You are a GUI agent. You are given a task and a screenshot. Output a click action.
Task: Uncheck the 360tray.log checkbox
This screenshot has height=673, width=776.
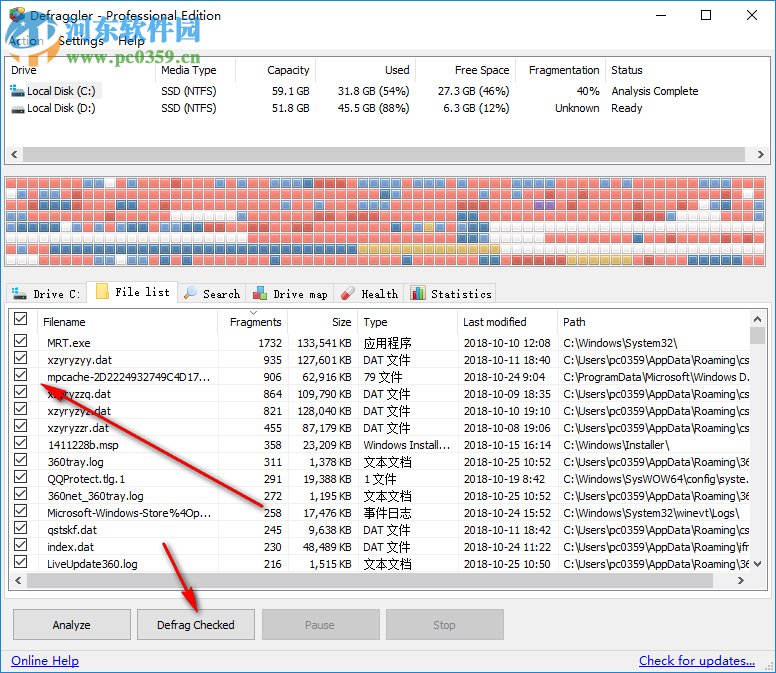20,460
